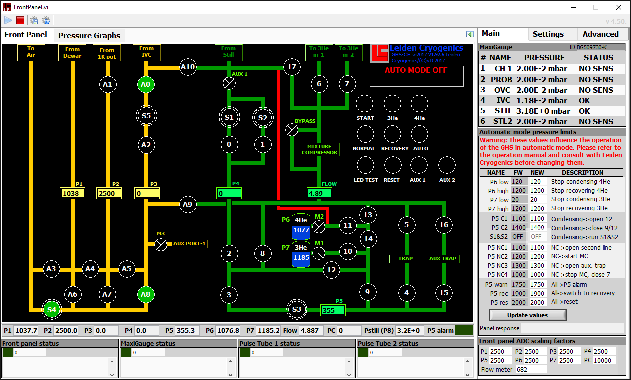The image size is (631, 380).
Task: Toggle the AUX 2 round button
Action: click(446, 165)
